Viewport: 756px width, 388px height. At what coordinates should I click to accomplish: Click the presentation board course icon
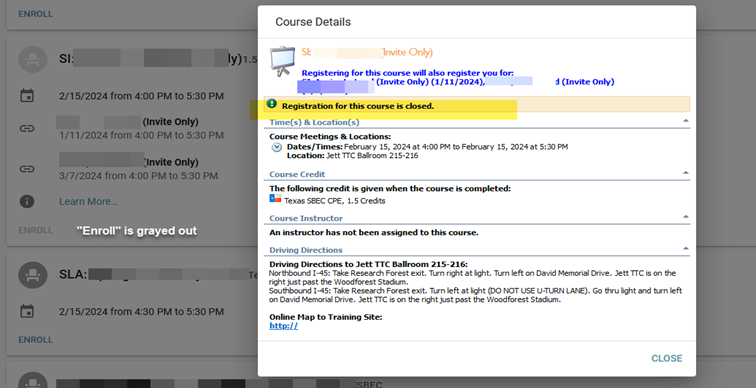pos(283,61)
